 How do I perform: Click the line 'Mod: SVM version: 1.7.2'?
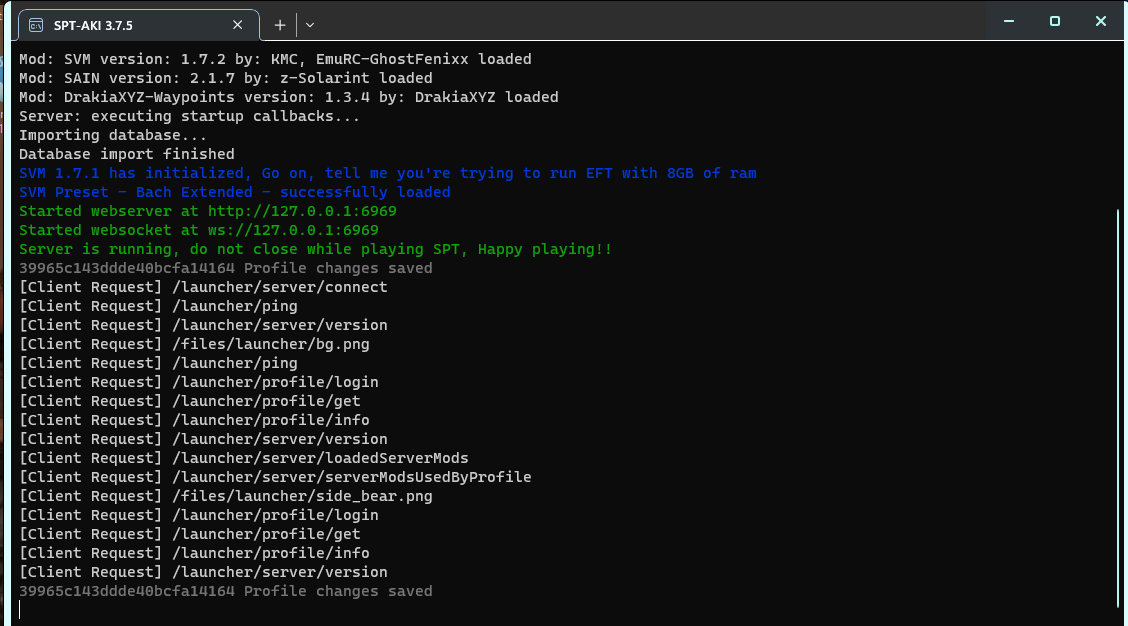coord(275,59)
